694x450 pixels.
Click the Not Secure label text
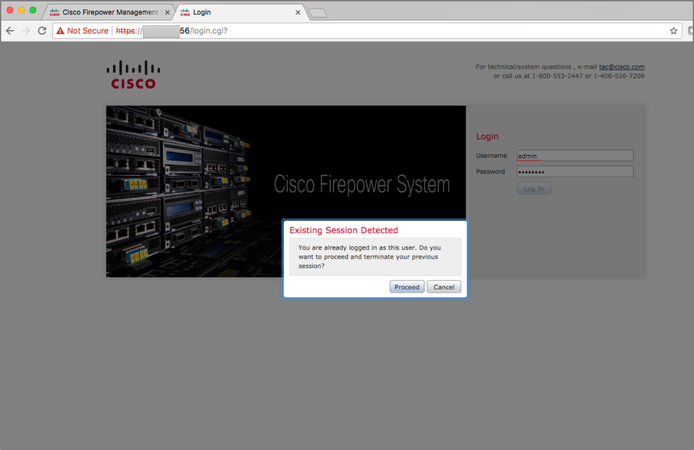[88, 31]
